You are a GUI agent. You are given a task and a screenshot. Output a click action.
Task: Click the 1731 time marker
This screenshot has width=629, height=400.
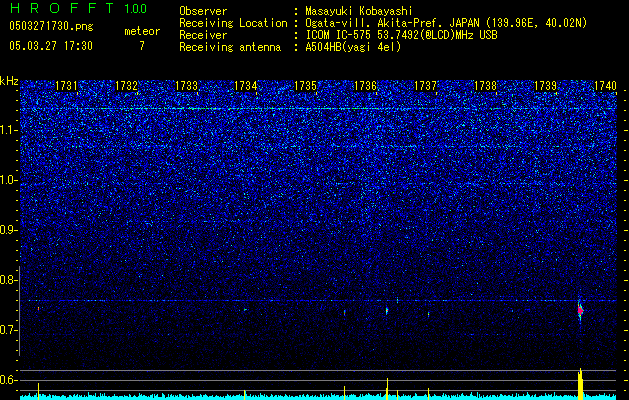pyautogui.click(x=66, y=86)
